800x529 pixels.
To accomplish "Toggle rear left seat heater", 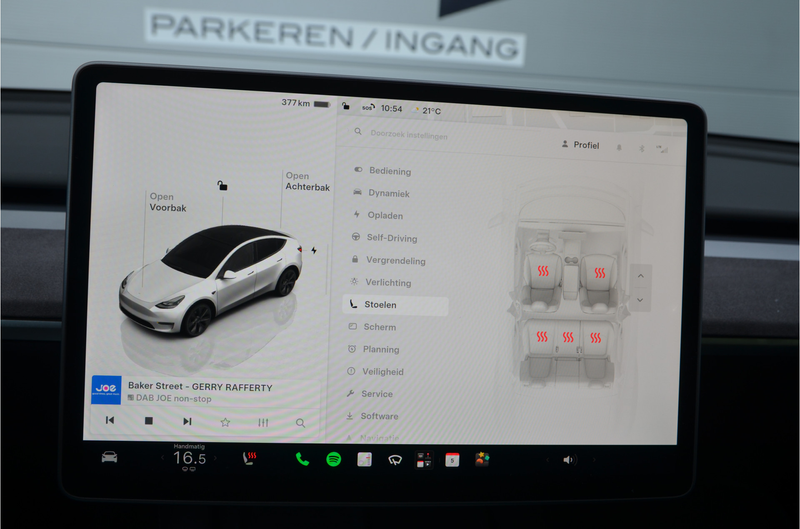I will [542, 336].
